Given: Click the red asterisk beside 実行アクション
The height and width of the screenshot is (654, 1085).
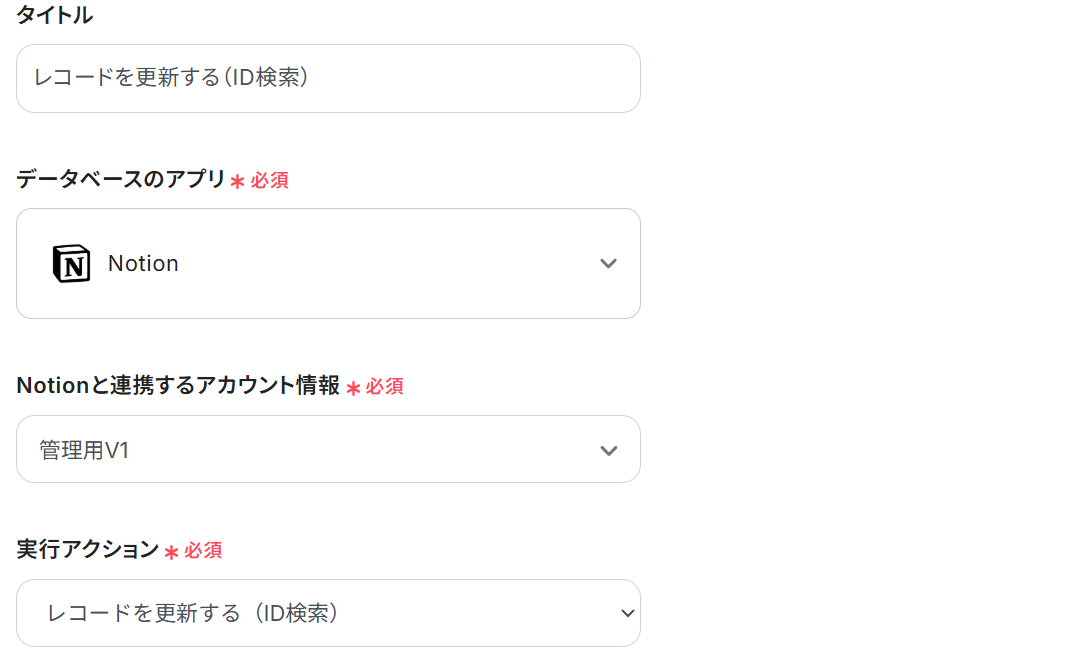Looking at the screenshot, I should click(x=171, y=552).
